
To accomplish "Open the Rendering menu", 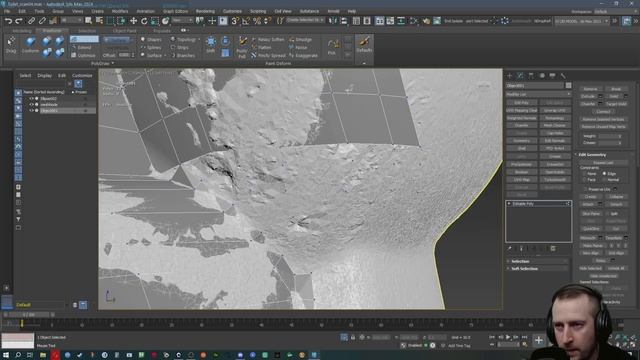I will click(205, 11).
